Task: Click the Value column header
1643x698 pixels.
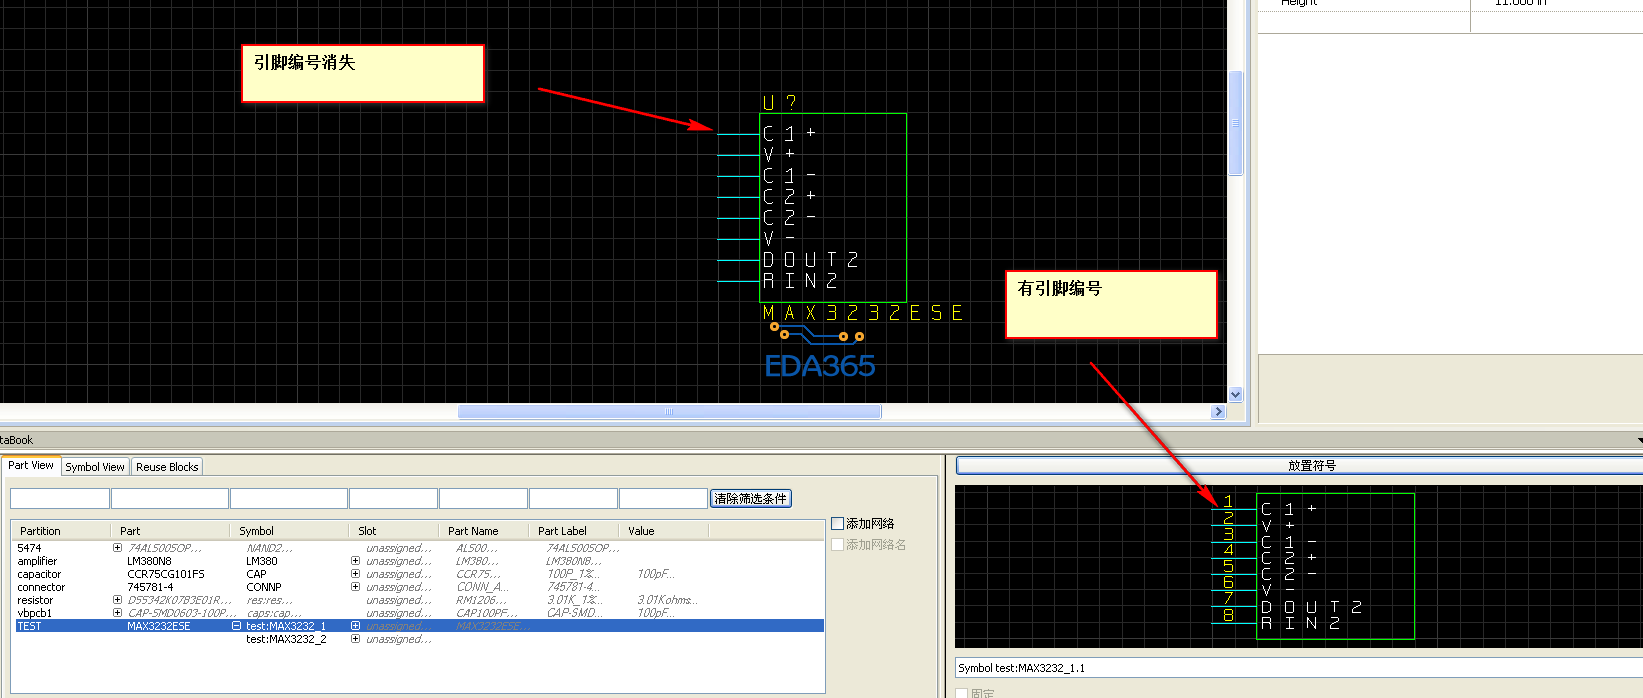Action: tap(664, 531)
